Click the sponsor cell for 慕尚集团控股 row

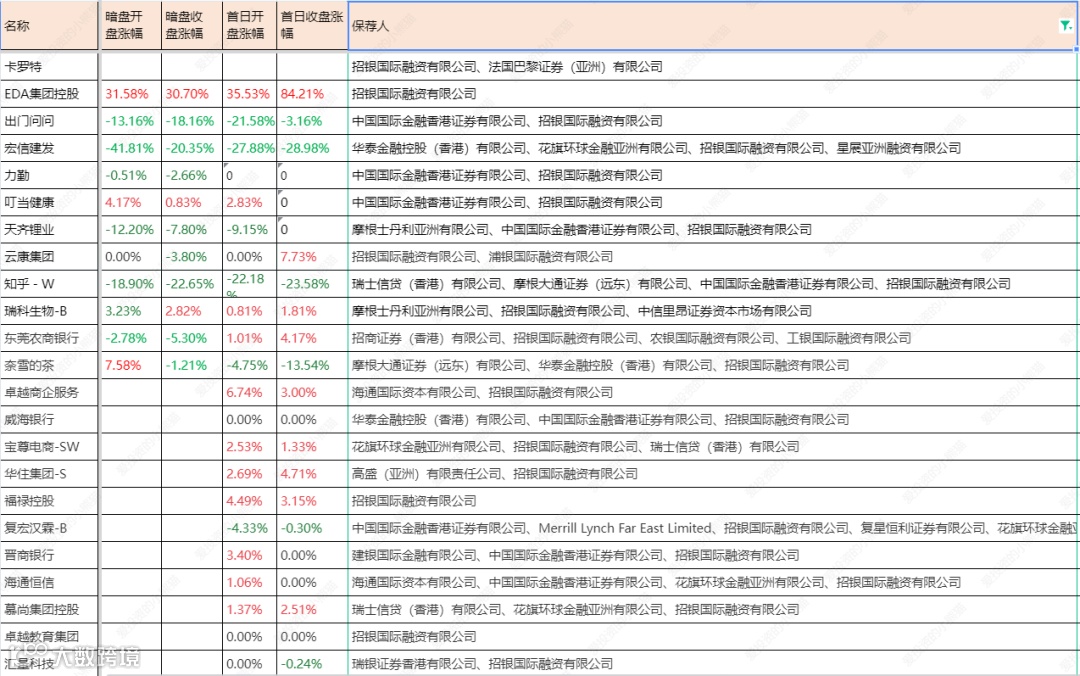(712, 610)
